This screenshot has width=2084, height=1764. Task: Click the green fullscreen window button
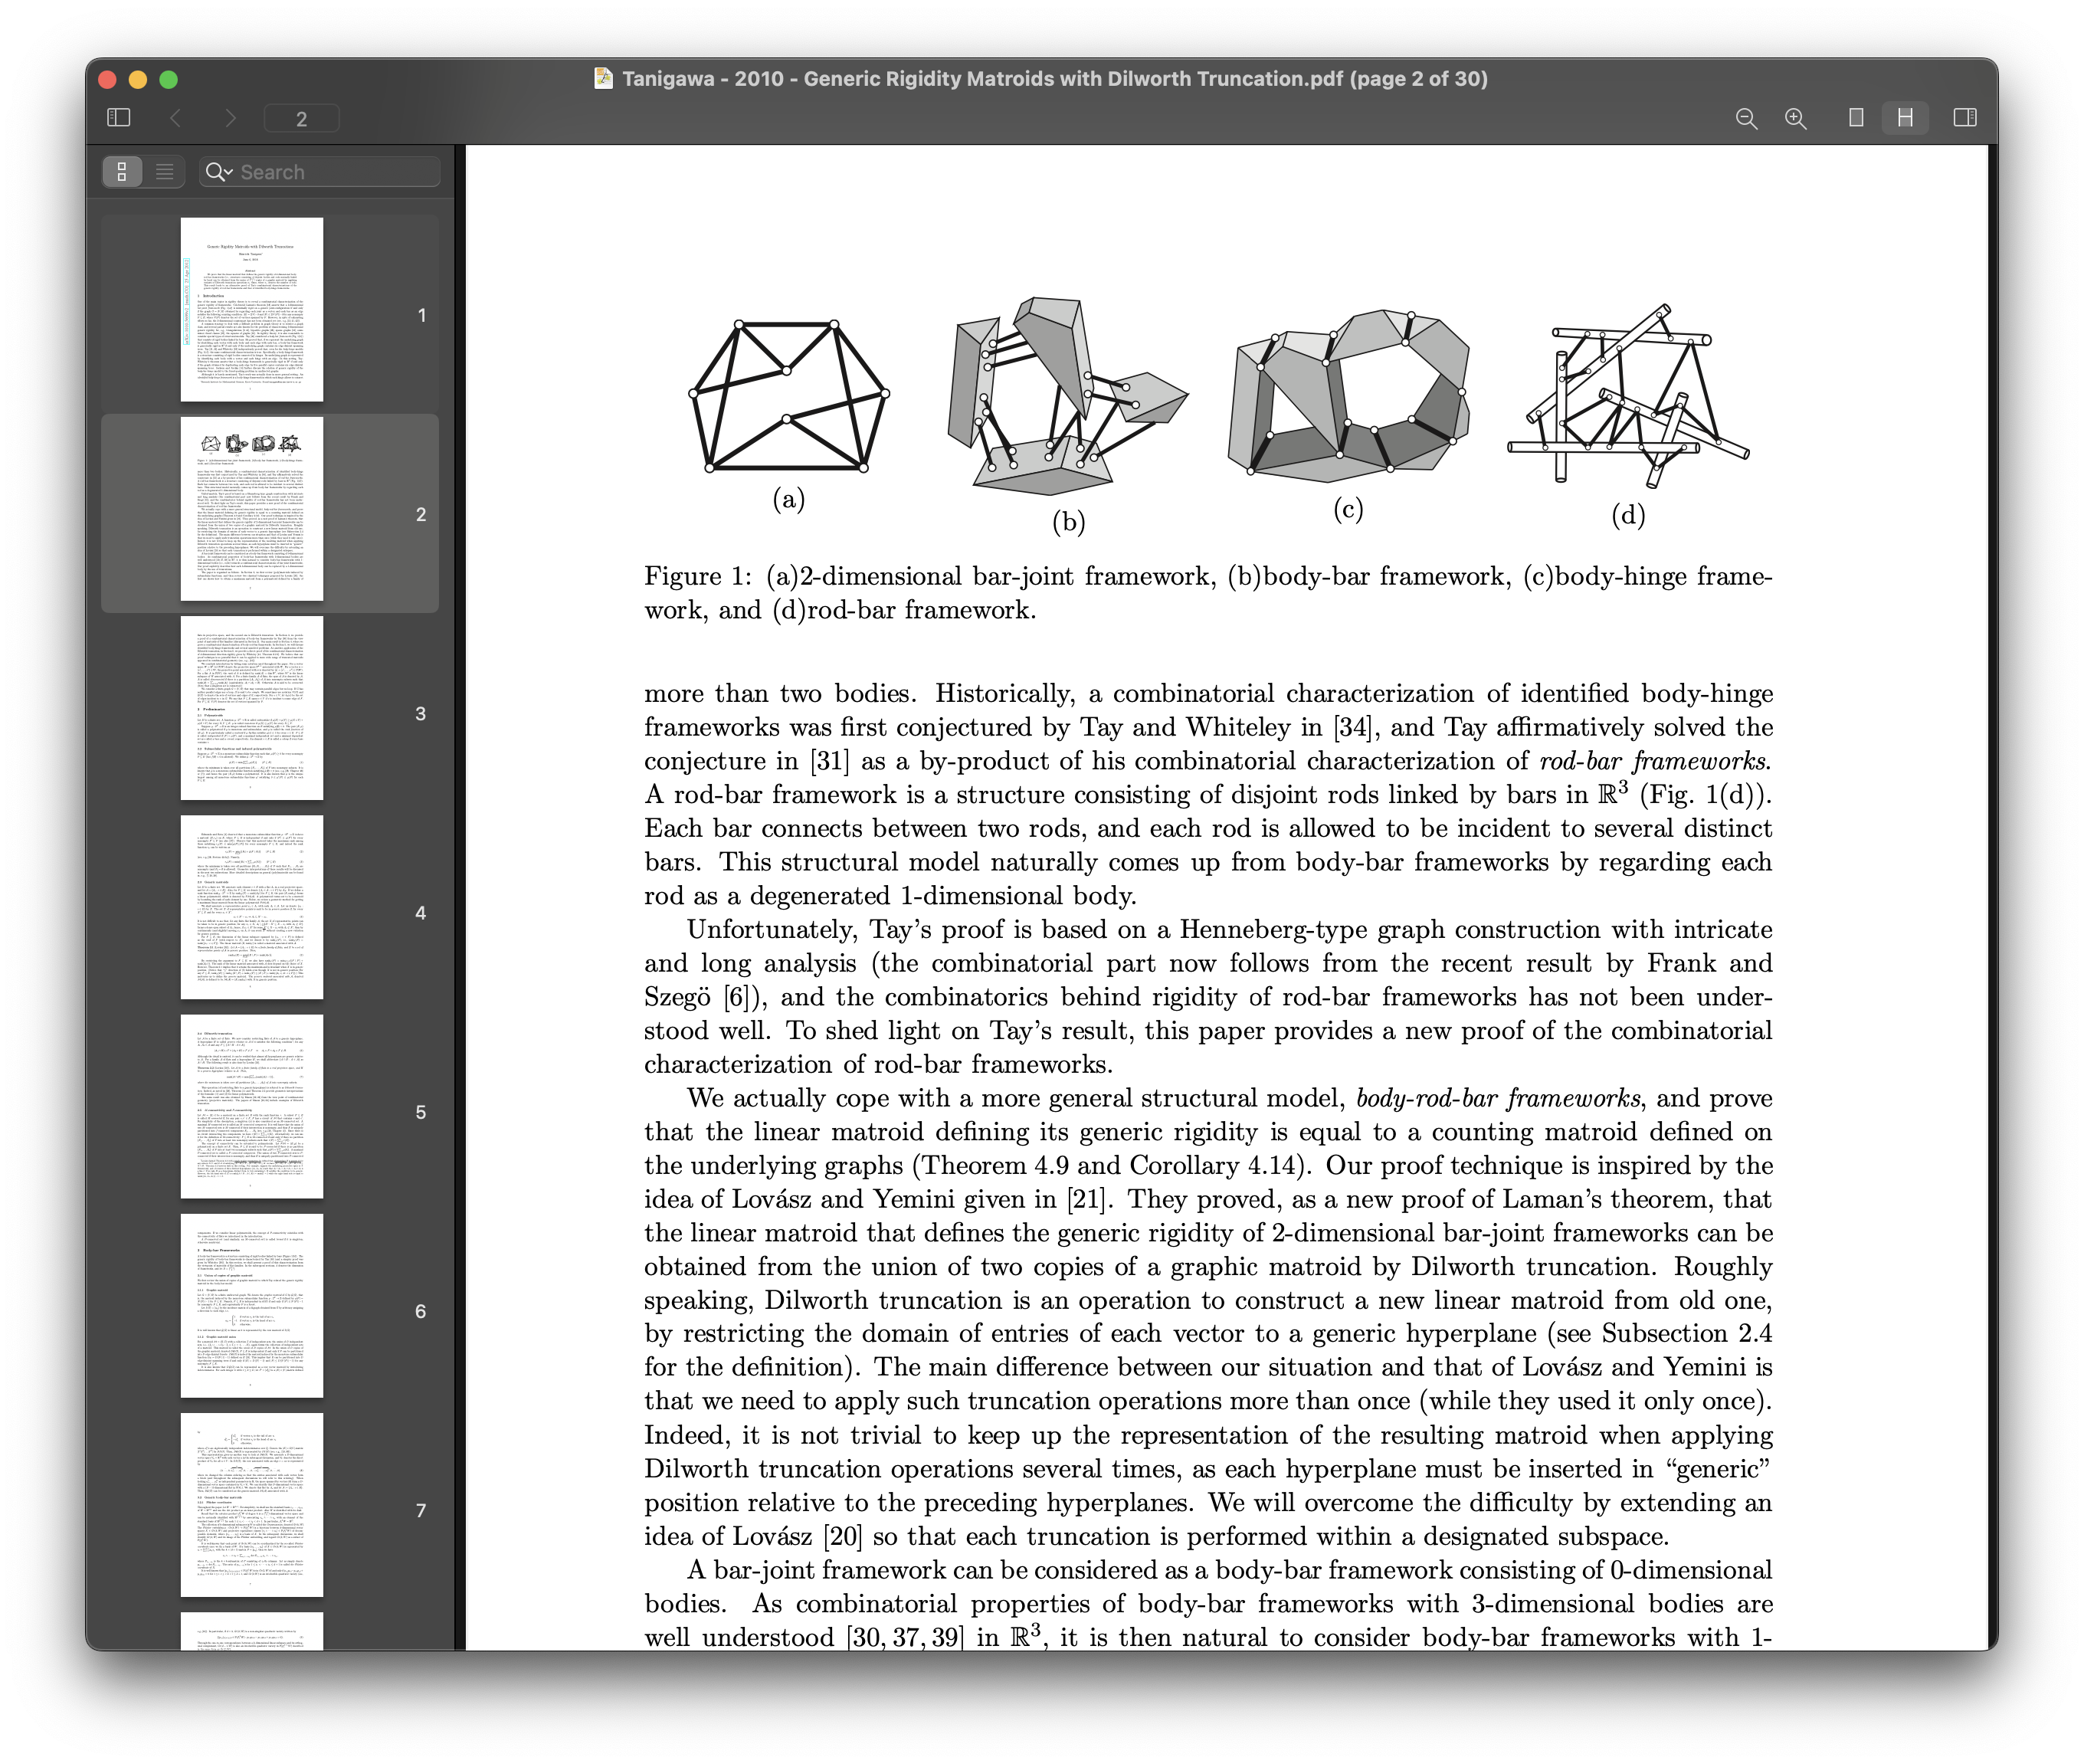169,79
